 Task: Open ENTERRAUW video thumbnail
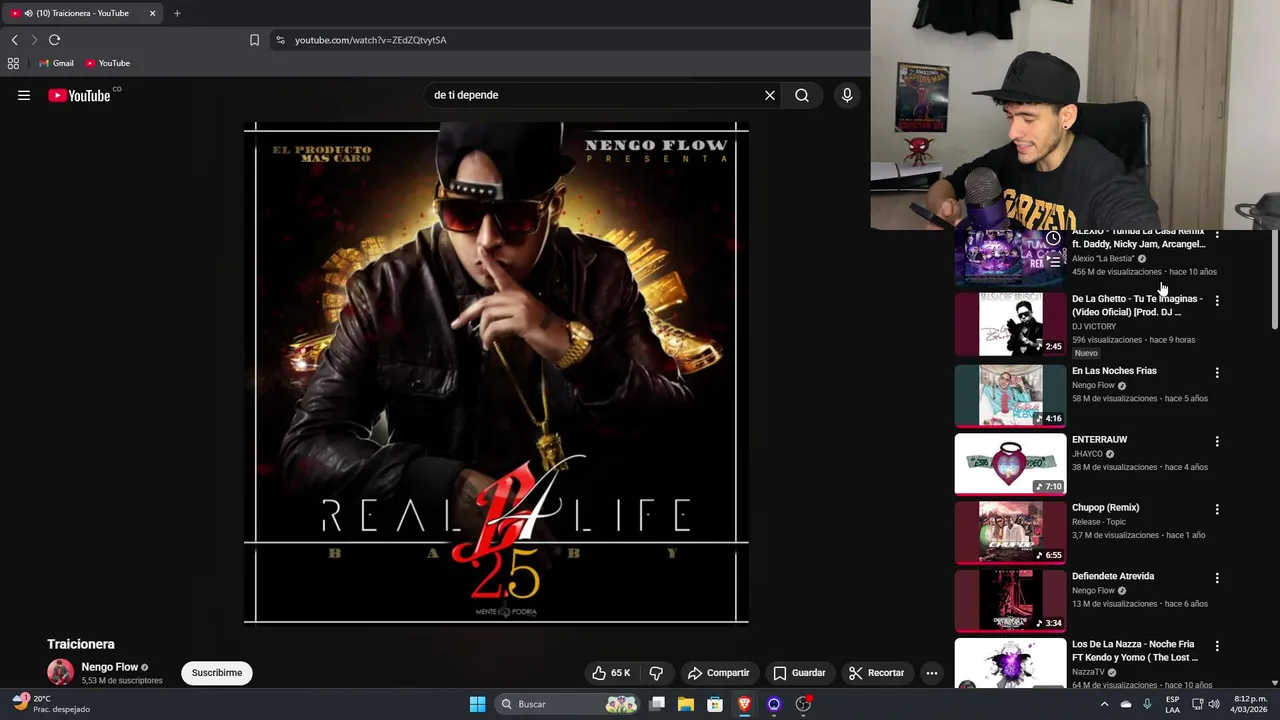pos(1010,464)
